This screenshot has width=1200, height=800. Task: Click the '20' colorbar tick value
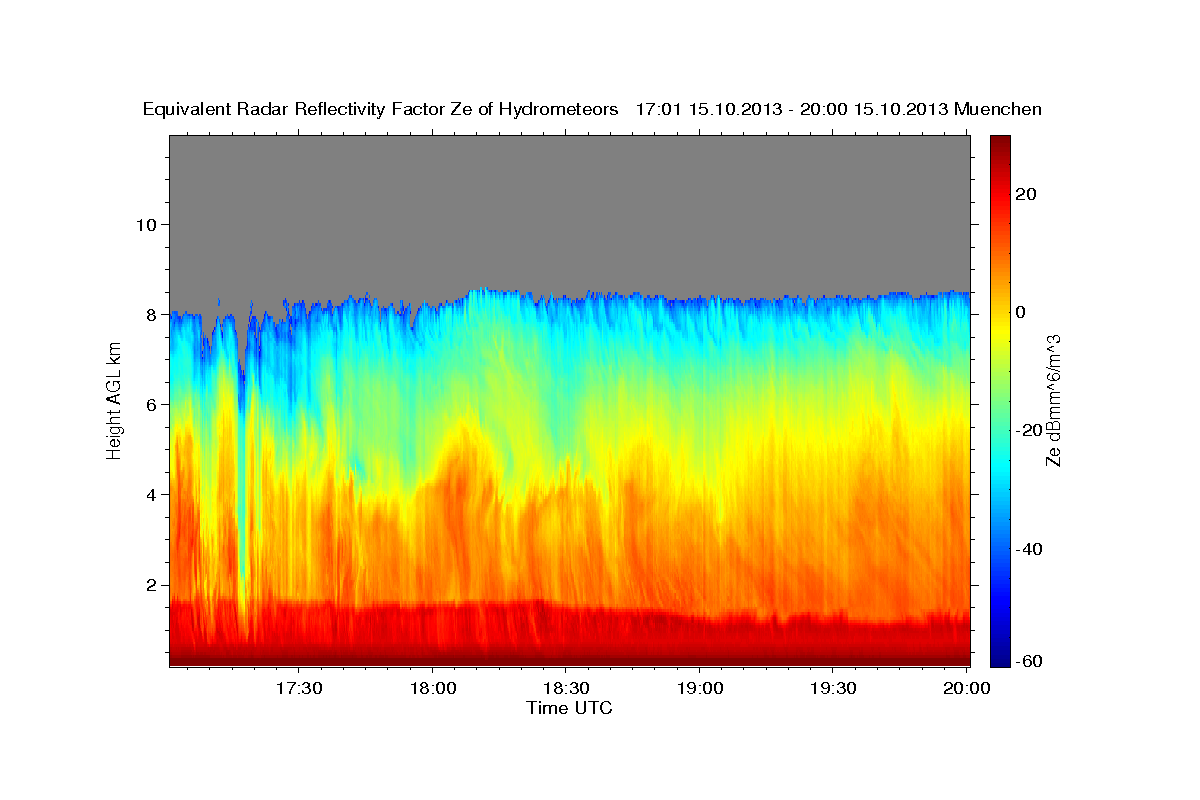(1025, 194)
